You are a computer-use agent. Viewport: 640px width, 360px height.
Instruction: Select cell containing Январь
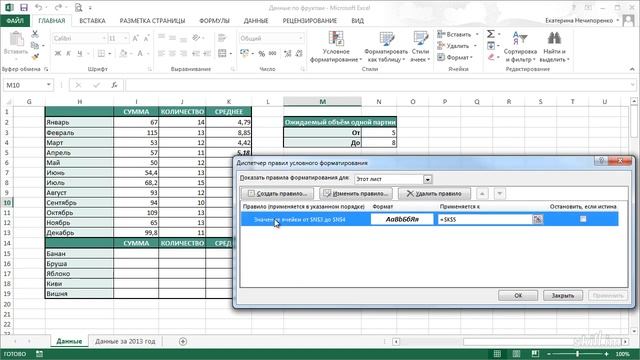pos(79,122)
